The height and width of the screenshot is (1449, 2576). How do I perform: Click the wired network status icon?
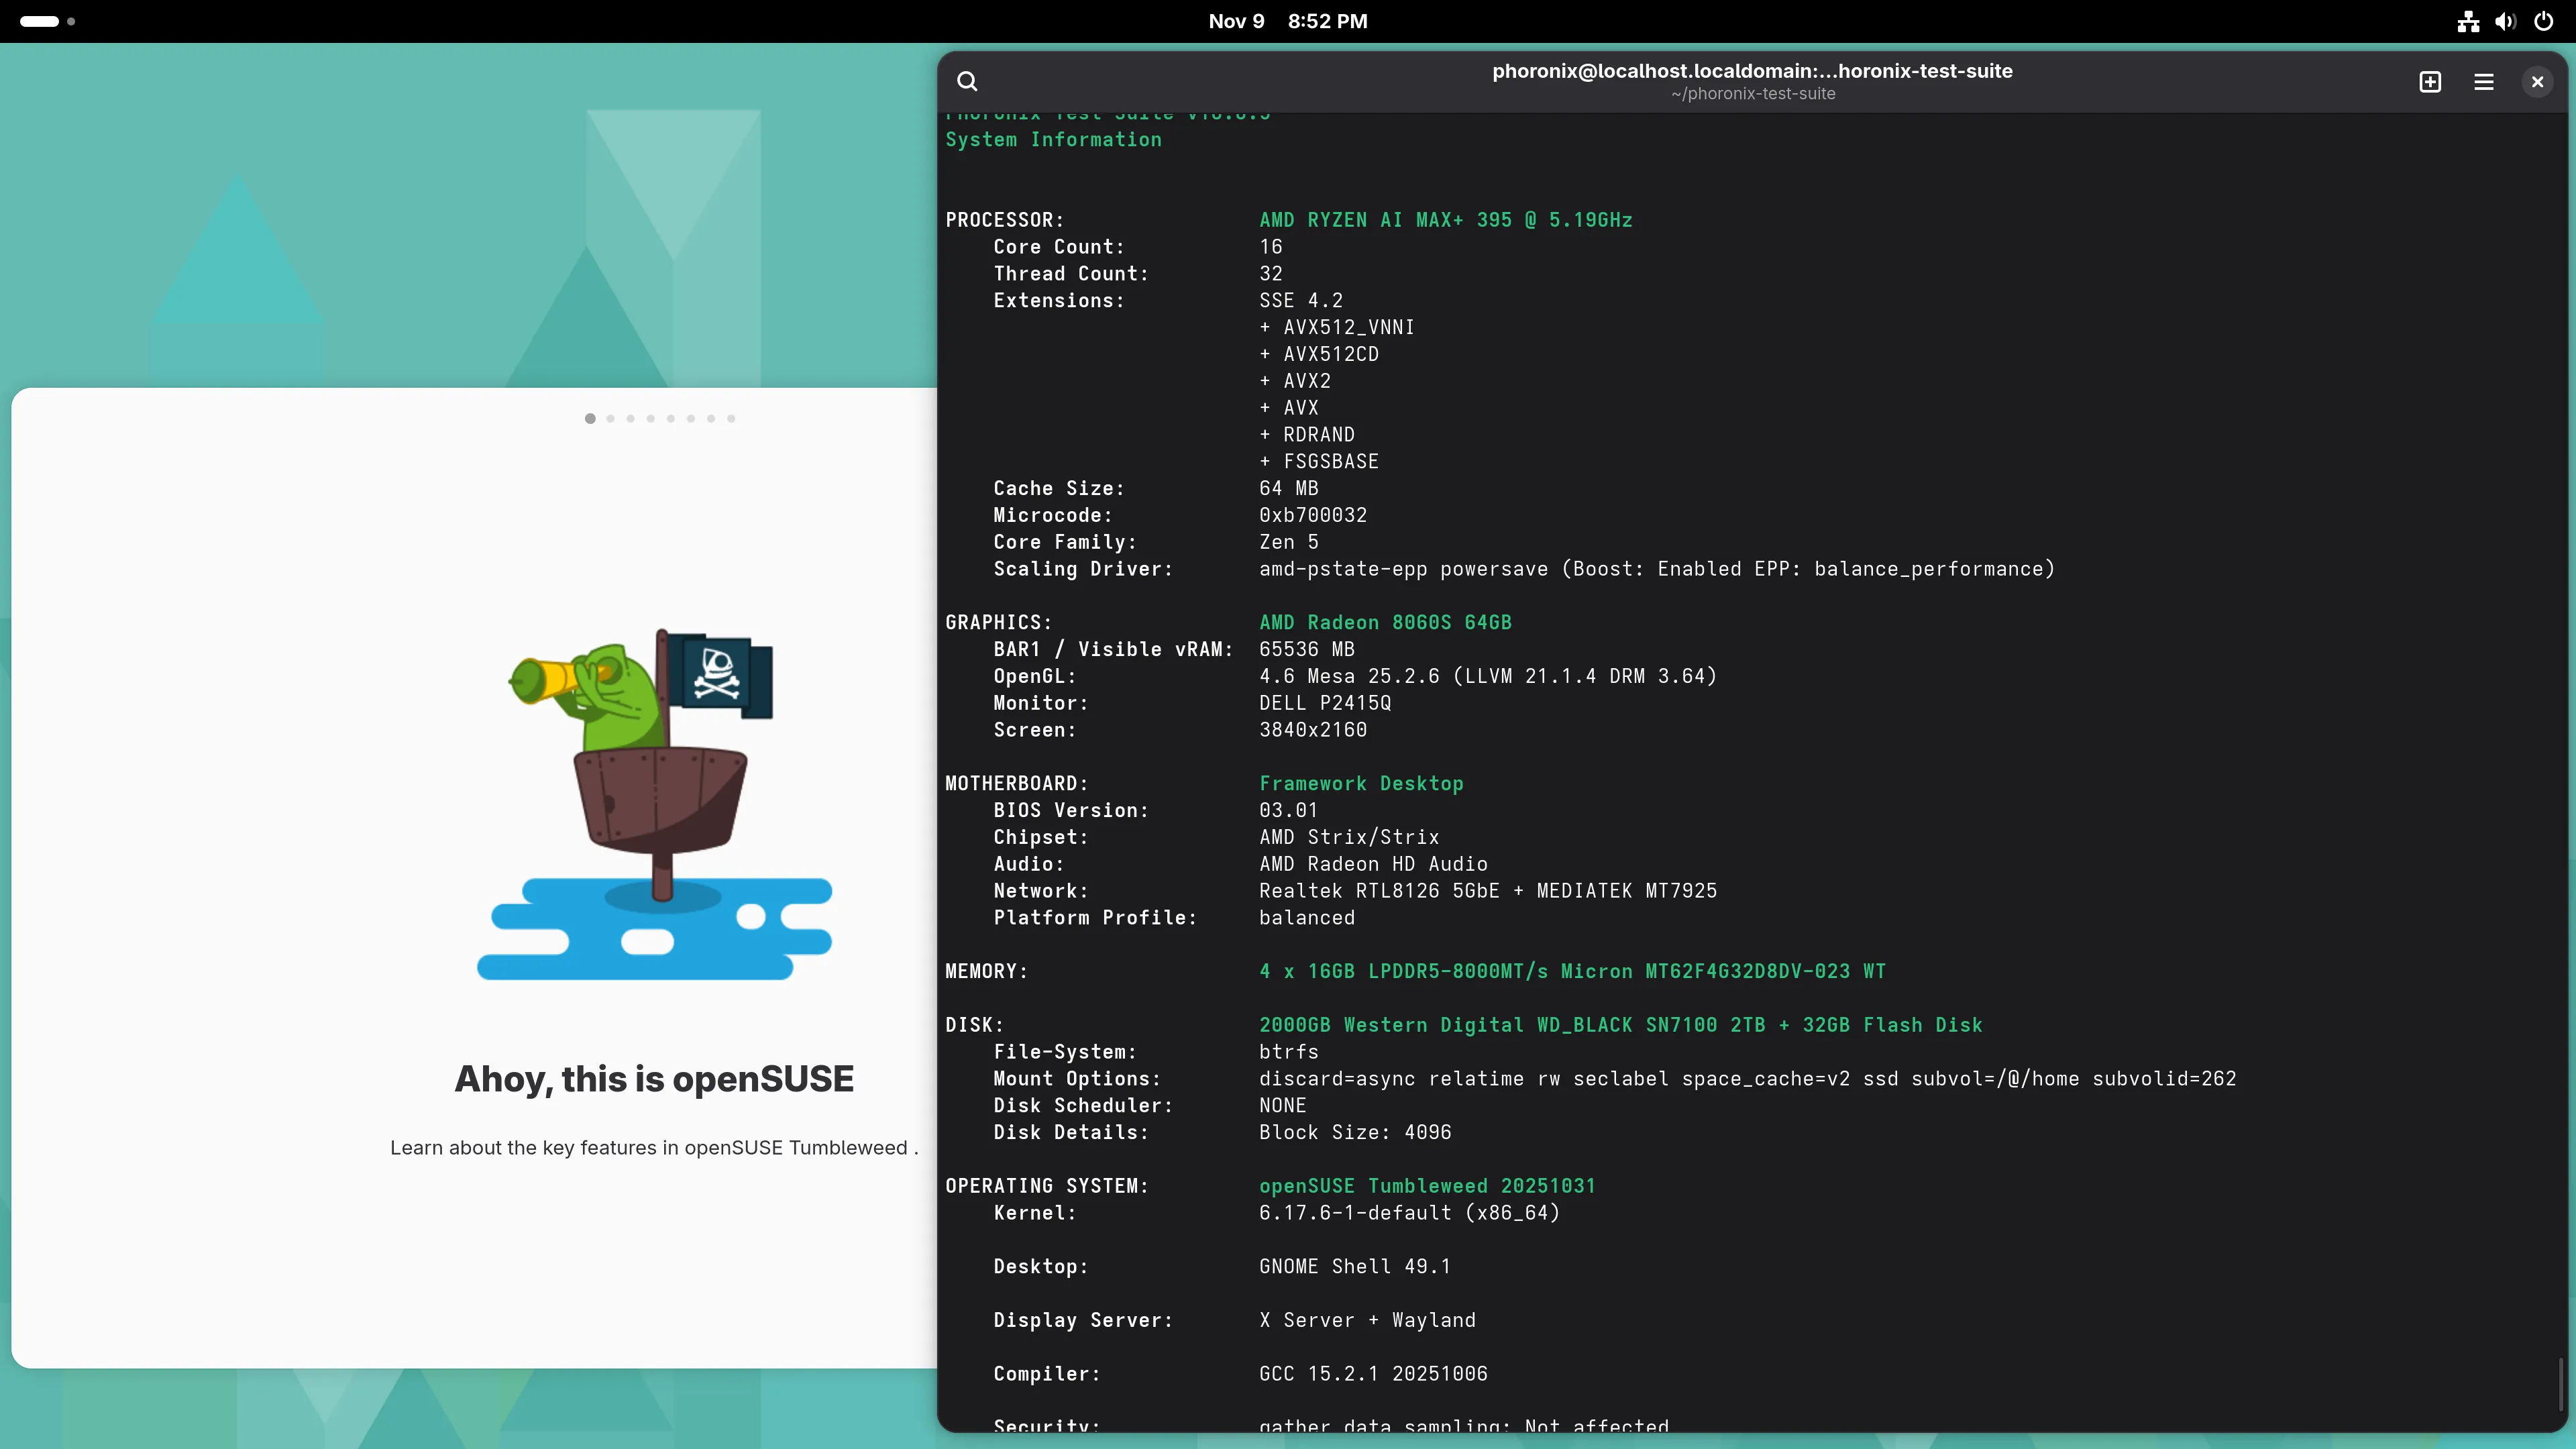pos(2468,21)
